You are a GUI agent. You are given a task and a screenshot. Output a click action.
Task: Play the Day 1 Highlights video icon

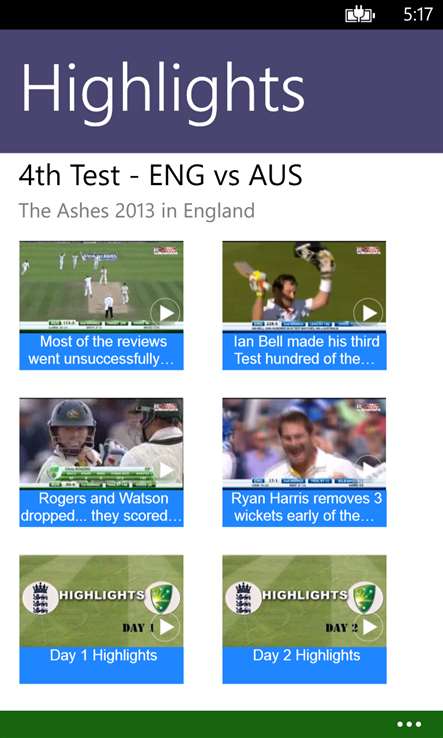click(x=166, y=626)
